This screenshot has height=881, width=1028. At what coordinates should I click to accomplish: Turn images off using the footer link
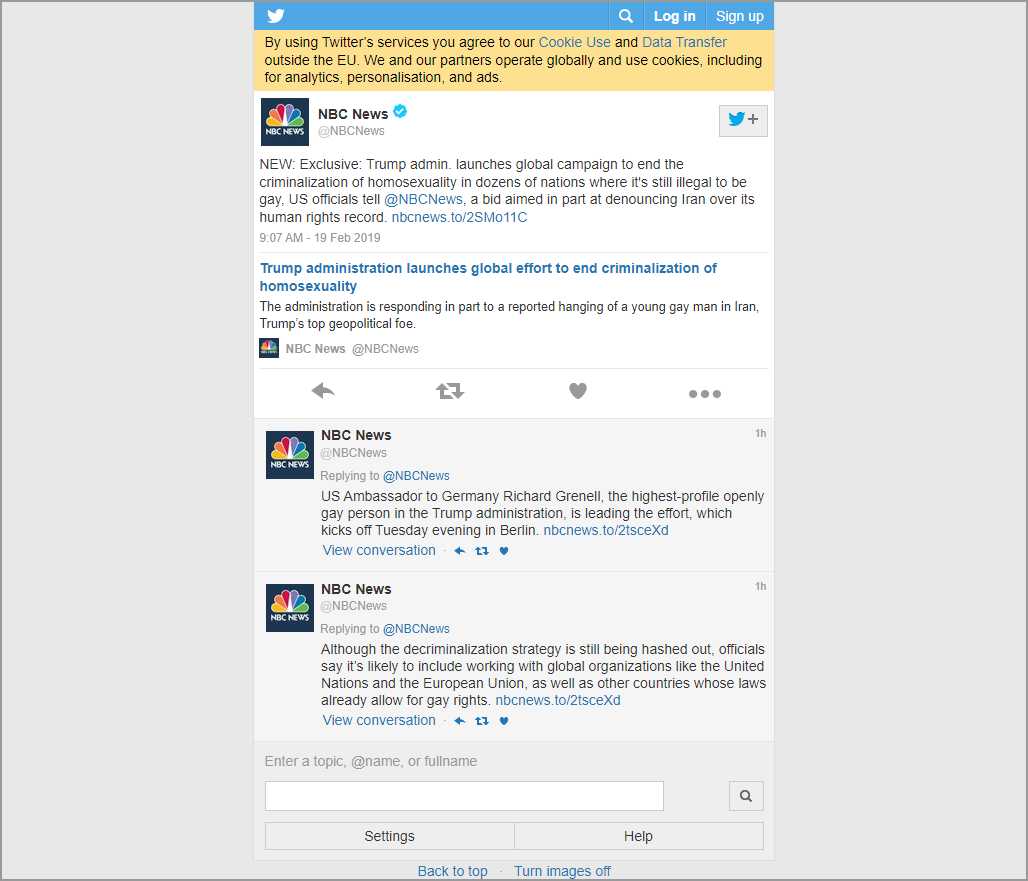pyautogui.click(x=562, y=871)
